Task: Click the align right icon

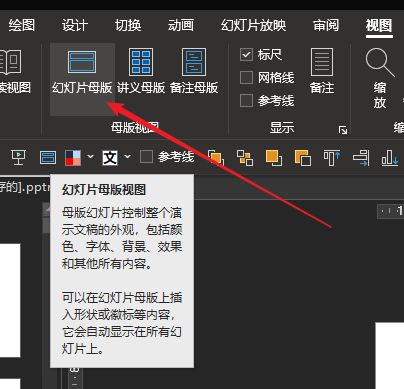Action: click(361, 157)
